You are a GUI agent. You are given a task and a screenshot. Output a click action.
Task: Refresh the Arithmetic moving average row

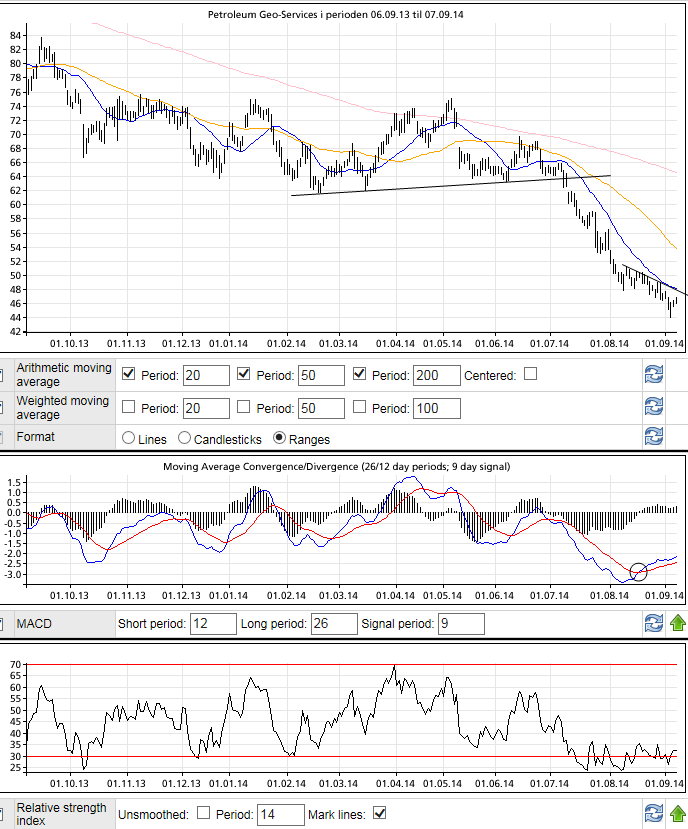pyautogui.click(x=653, y=375)
